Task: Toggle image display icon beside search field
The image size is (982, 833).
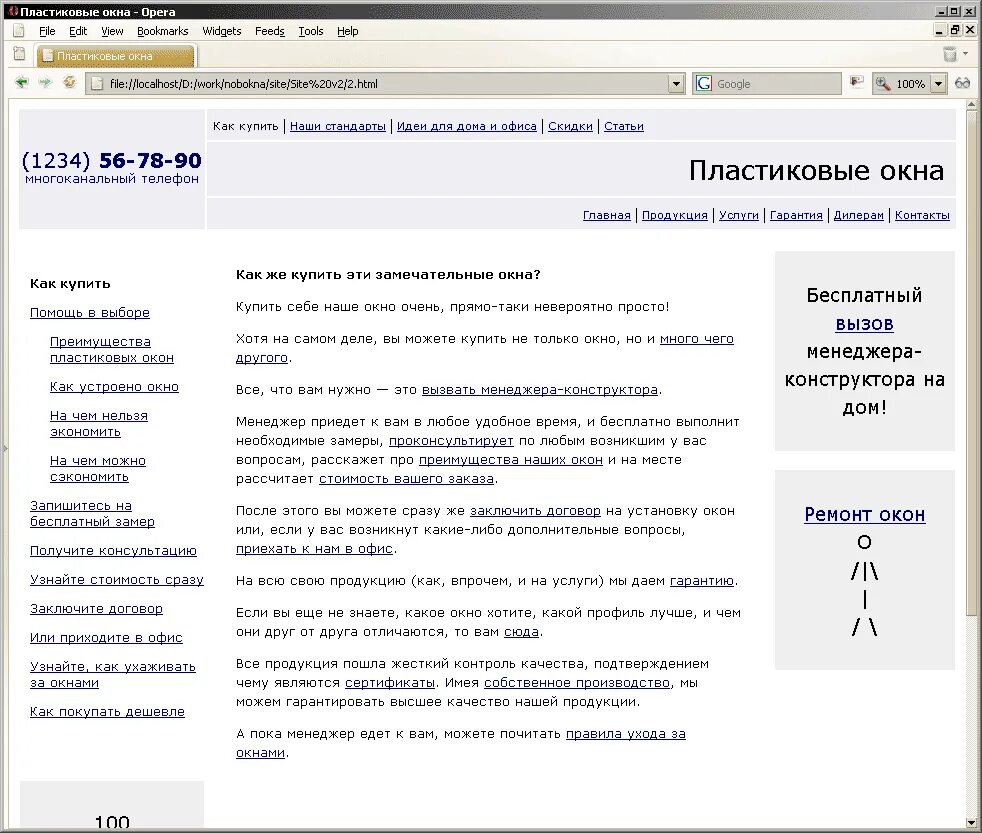Action: (x=856, y=82)
